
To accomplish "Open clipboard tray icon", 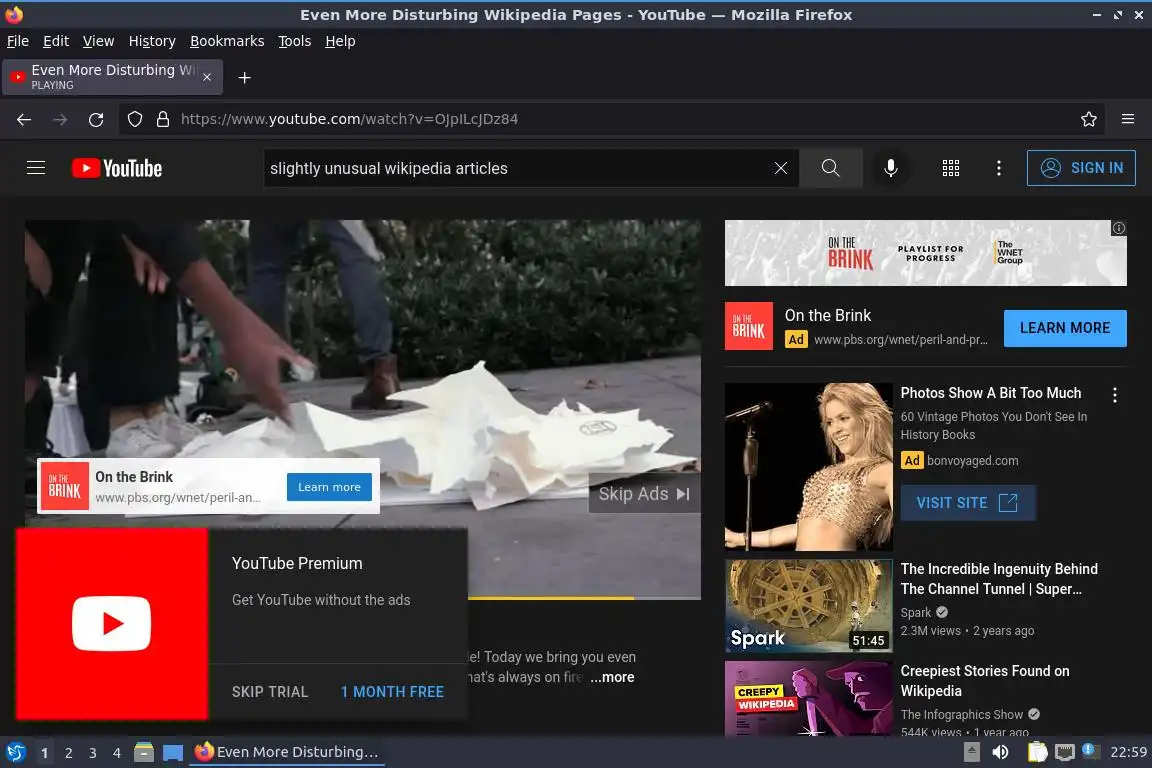I will coord(1037,752).
